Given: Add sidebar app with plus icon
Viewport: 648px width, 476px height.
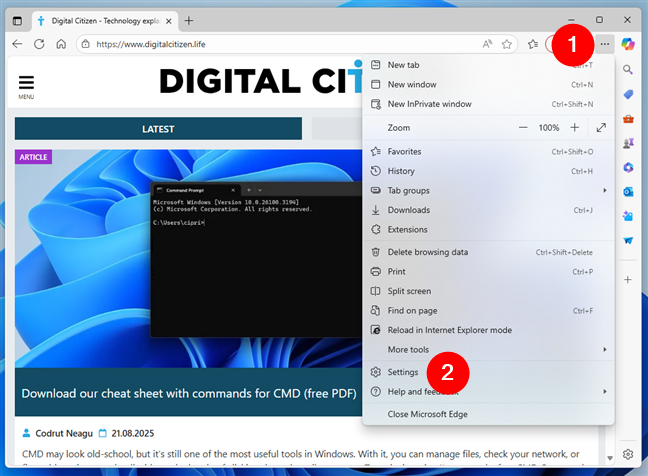Looking at the screenshot, I should tap(628, 280).
